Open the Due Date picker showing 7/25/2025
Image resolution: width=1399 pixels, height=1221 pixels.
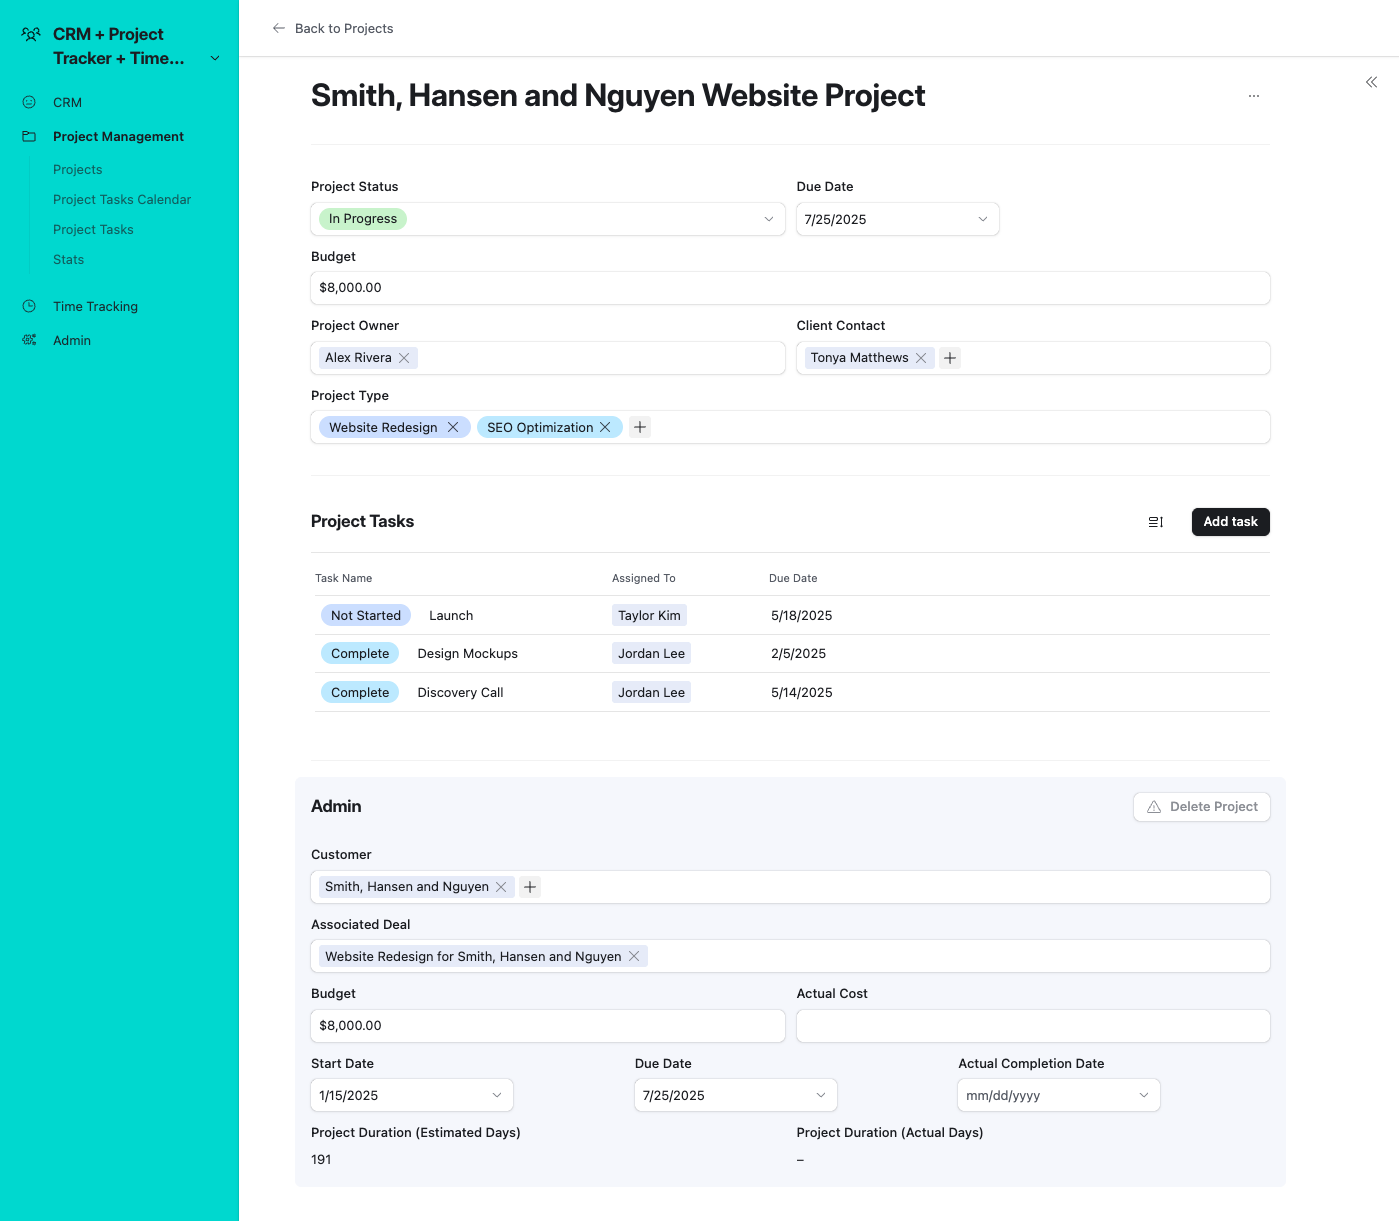896,219
